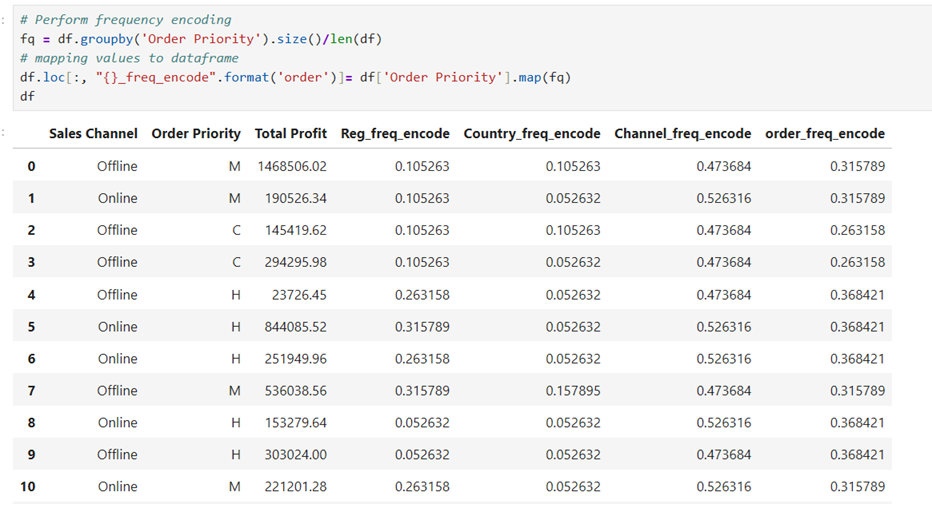Click the Total Profit cell 844085.52
This screenshot has height=507, width=932.
click(295, 327)
